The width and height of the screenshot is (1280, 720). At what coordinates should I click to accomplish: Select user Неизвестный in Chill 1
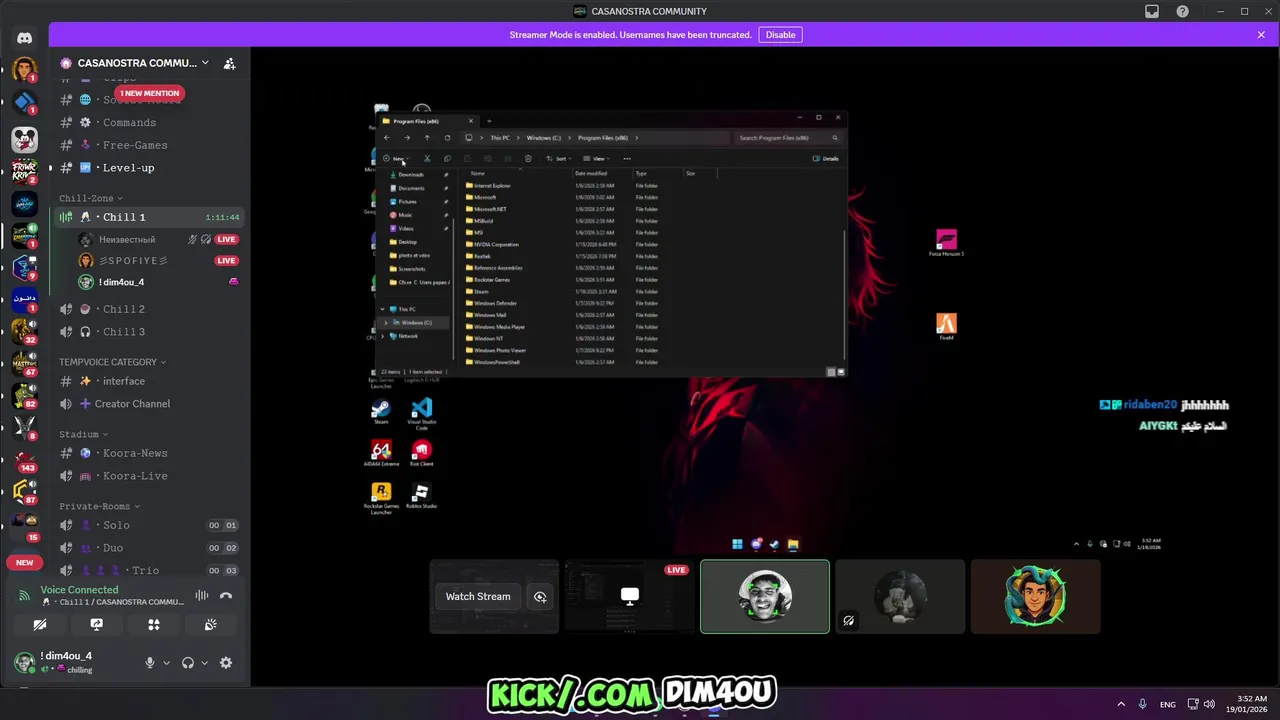click(158, 240)
